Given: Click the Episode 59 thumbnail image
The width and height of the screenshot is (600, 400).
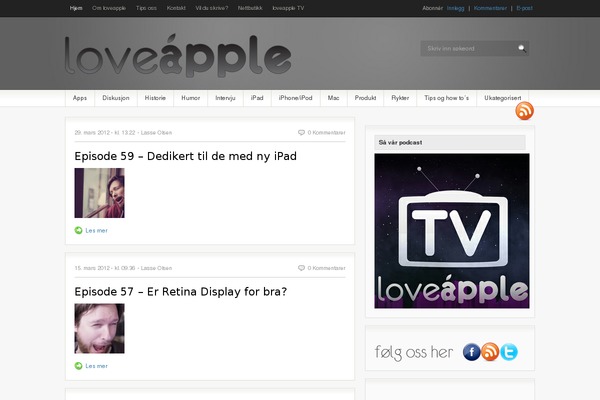Looking at the screenshot, I should (99, 193).
